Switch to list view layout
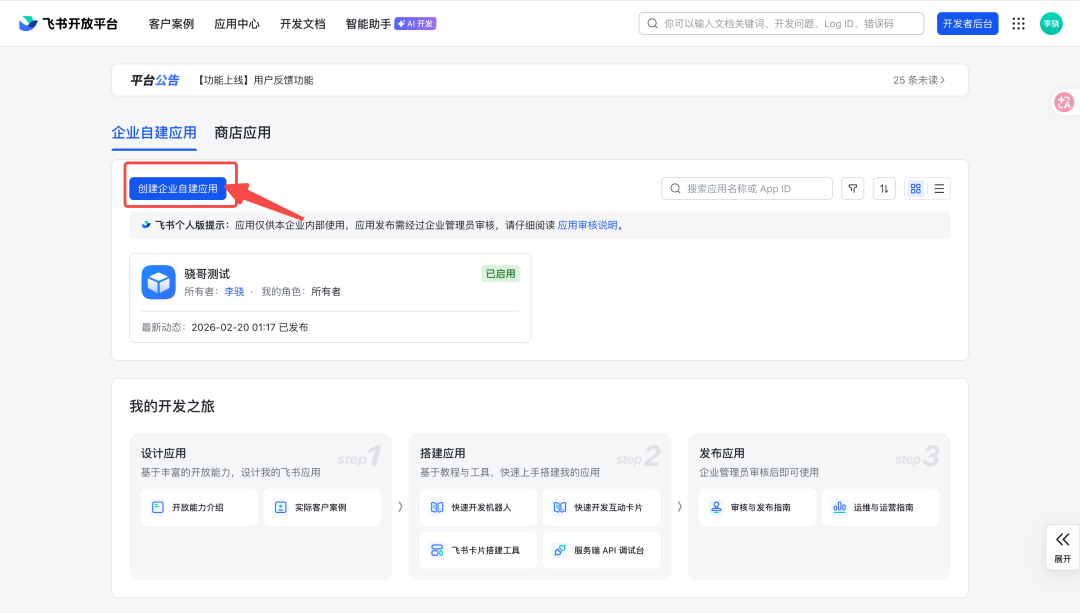1080x613 pixels. (x=939, y=188)
